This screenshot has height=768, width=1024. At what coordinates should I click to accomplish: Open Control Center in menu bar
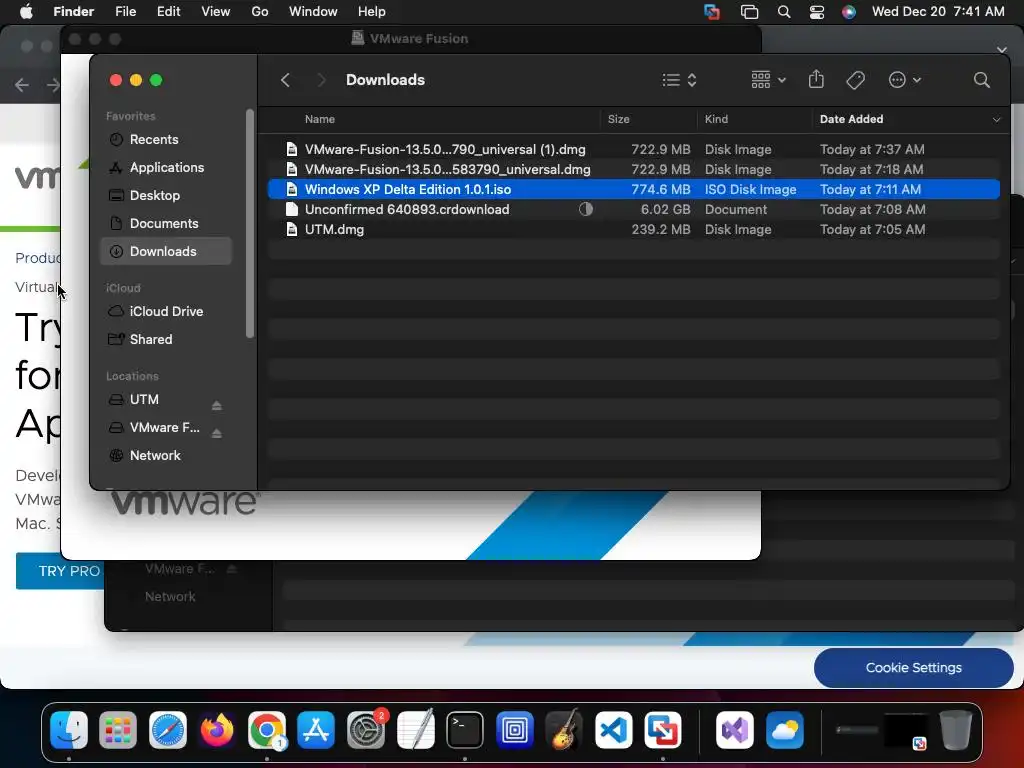[x=817, y=12]
